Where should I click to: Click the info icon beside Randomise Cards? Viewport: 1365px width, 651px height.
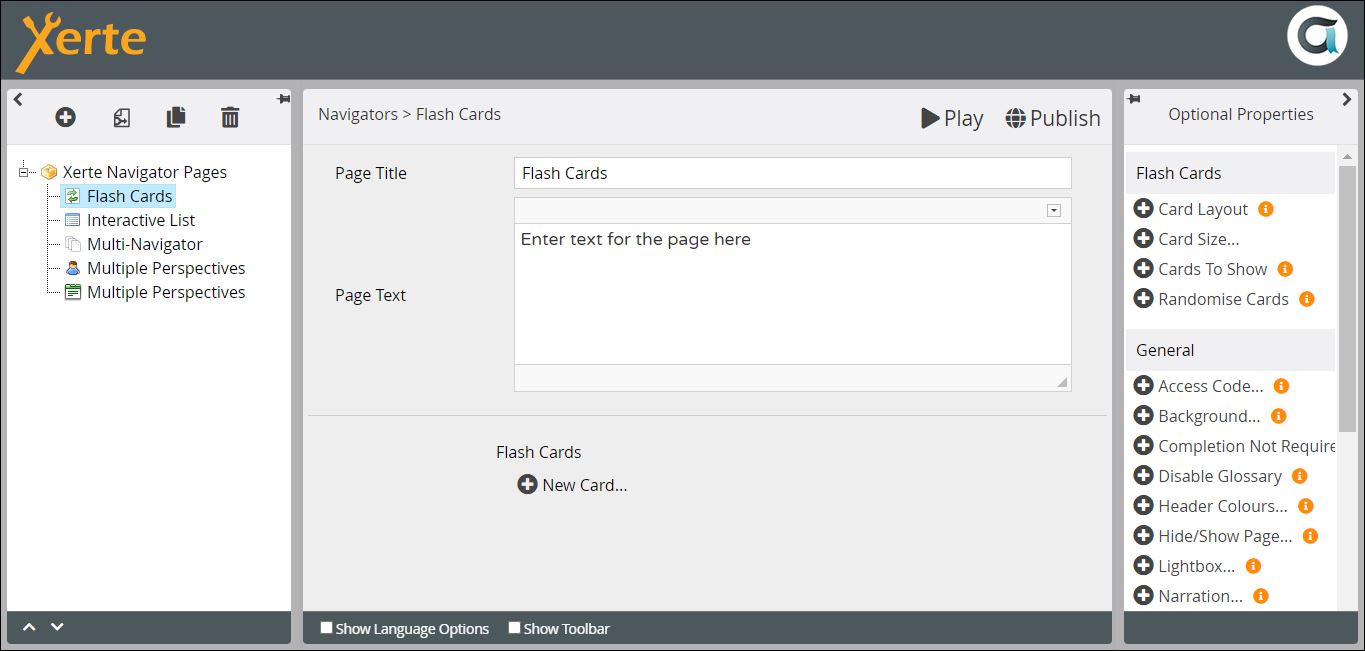(1306, 299)
